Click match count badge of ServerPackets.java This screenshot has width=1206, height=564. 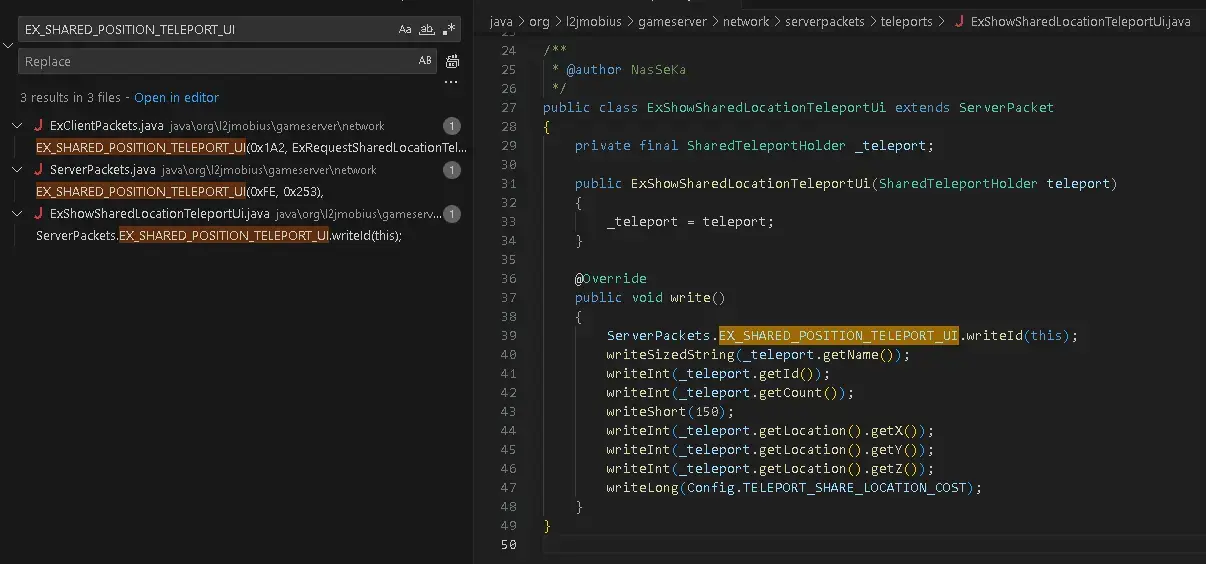[x=451, y=170]
